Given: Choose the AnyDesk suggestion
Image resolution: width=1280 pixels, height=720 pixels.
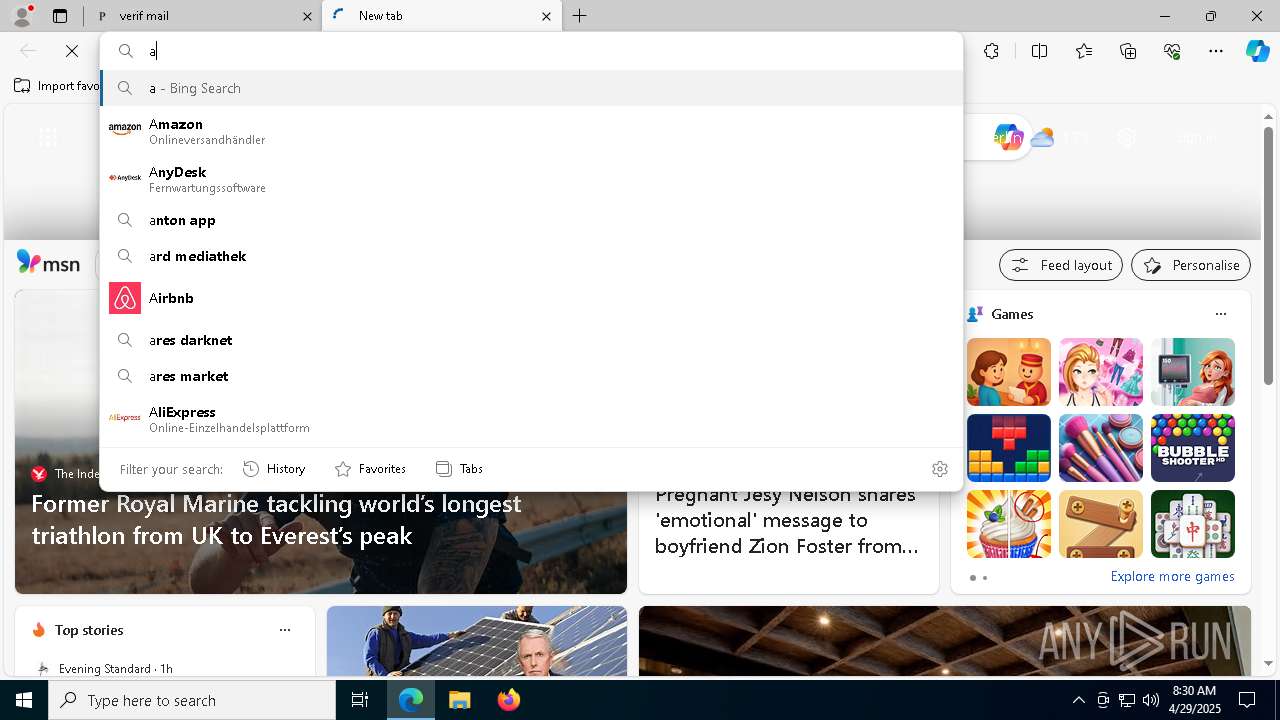Looking at the screenshot, I should click(x=531, y=179).
